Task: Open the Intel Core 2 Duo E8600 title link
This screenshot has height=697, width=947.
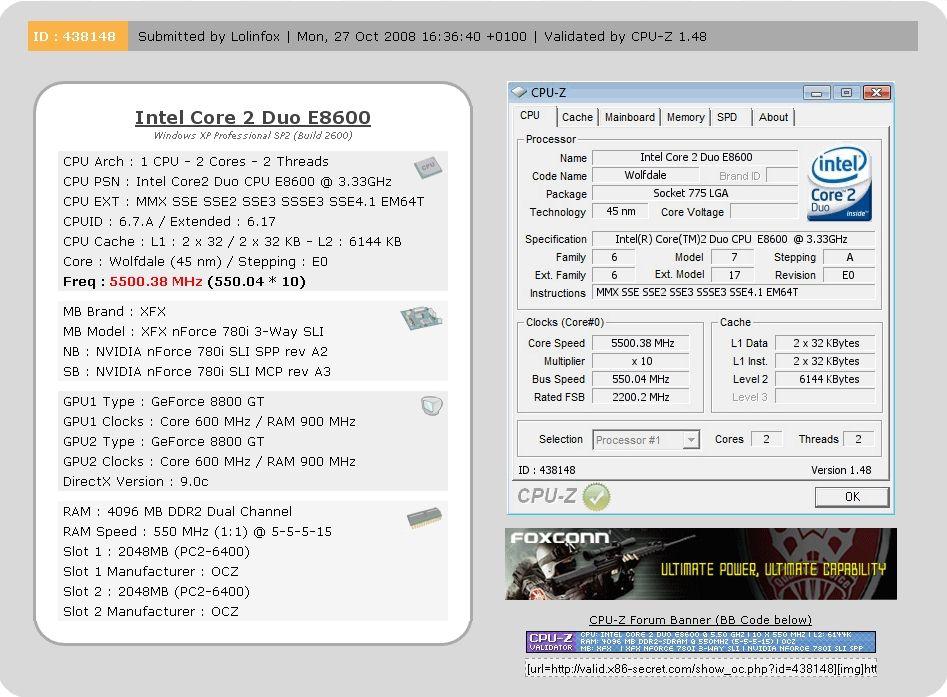Action: (252, 117)
